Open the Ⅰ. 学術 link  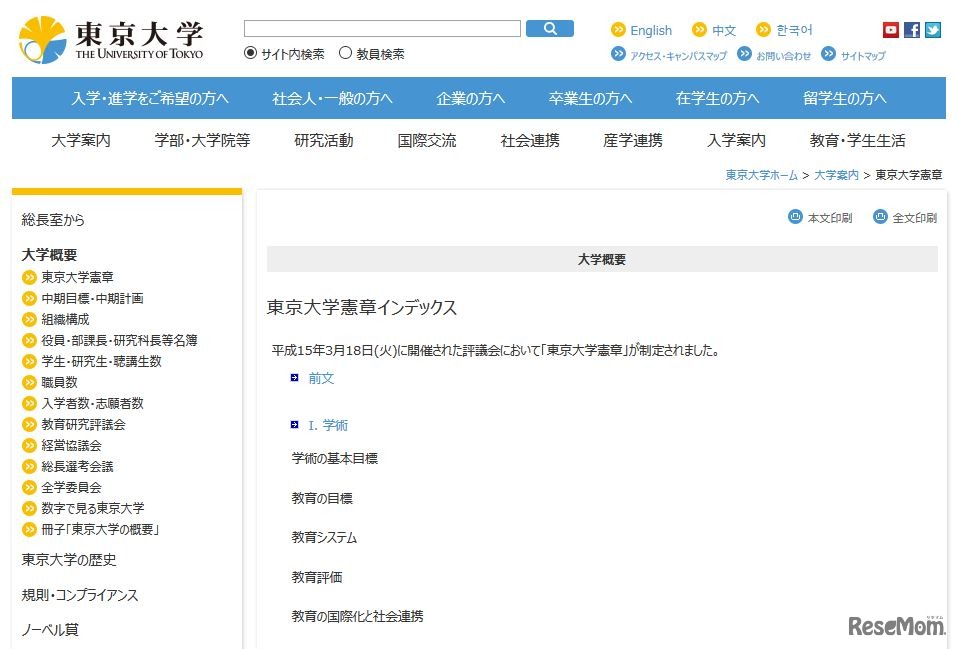point(328,425)
